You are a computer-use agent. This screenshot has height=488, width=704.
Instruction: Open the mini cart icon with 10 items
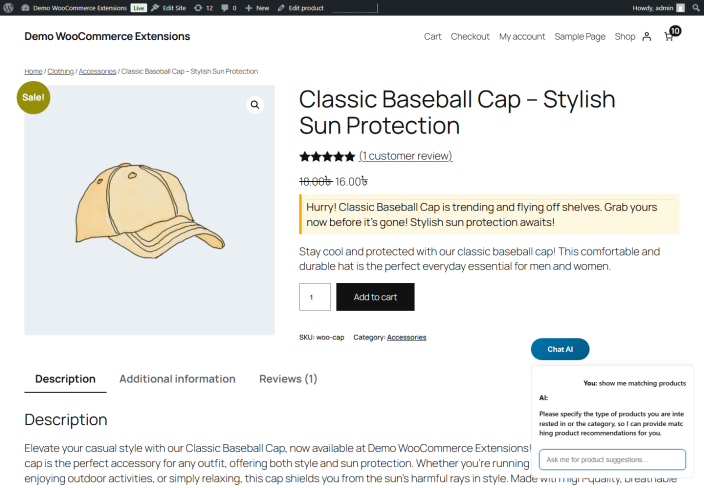672,34
